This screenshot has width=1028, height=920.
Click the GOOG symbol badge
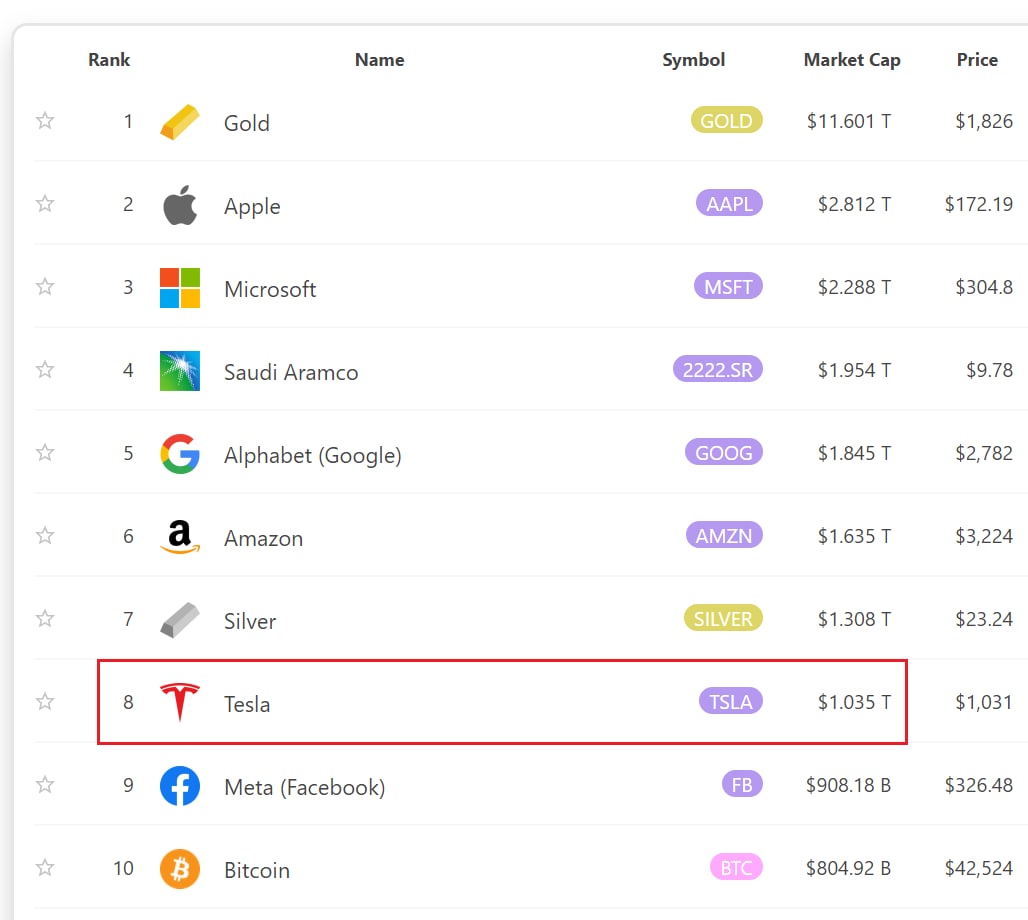(x=724, y=452)
